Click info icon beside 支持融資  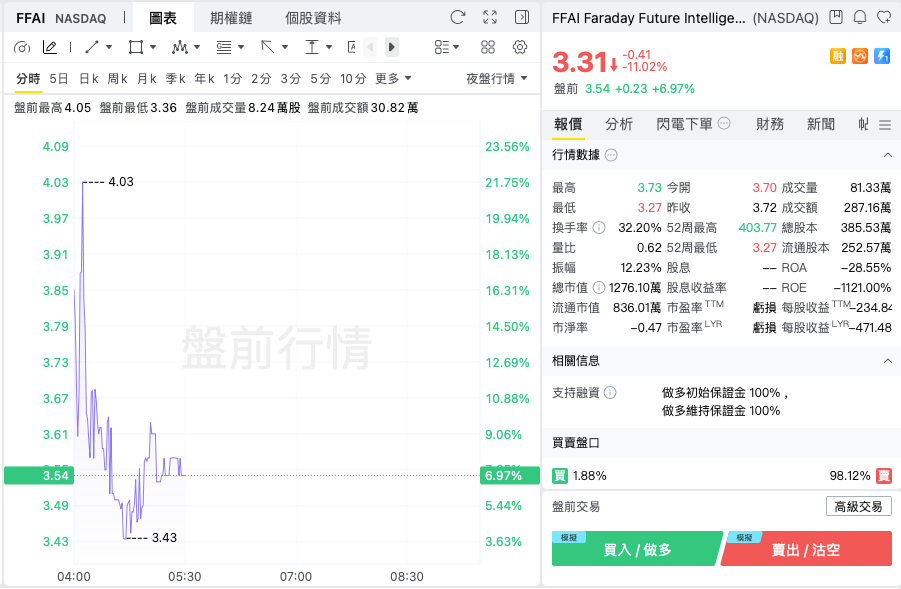[610, 392]
